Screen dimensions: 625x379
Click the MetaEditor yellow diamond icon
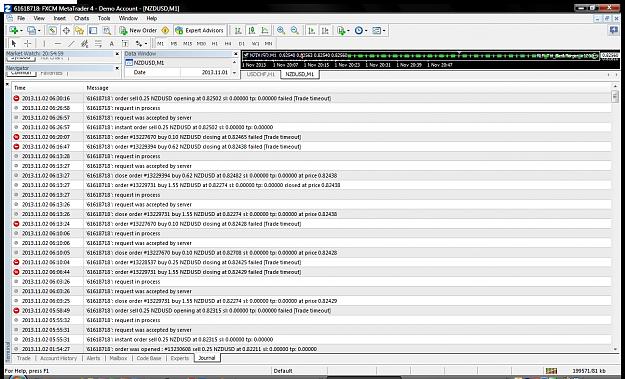165,30
